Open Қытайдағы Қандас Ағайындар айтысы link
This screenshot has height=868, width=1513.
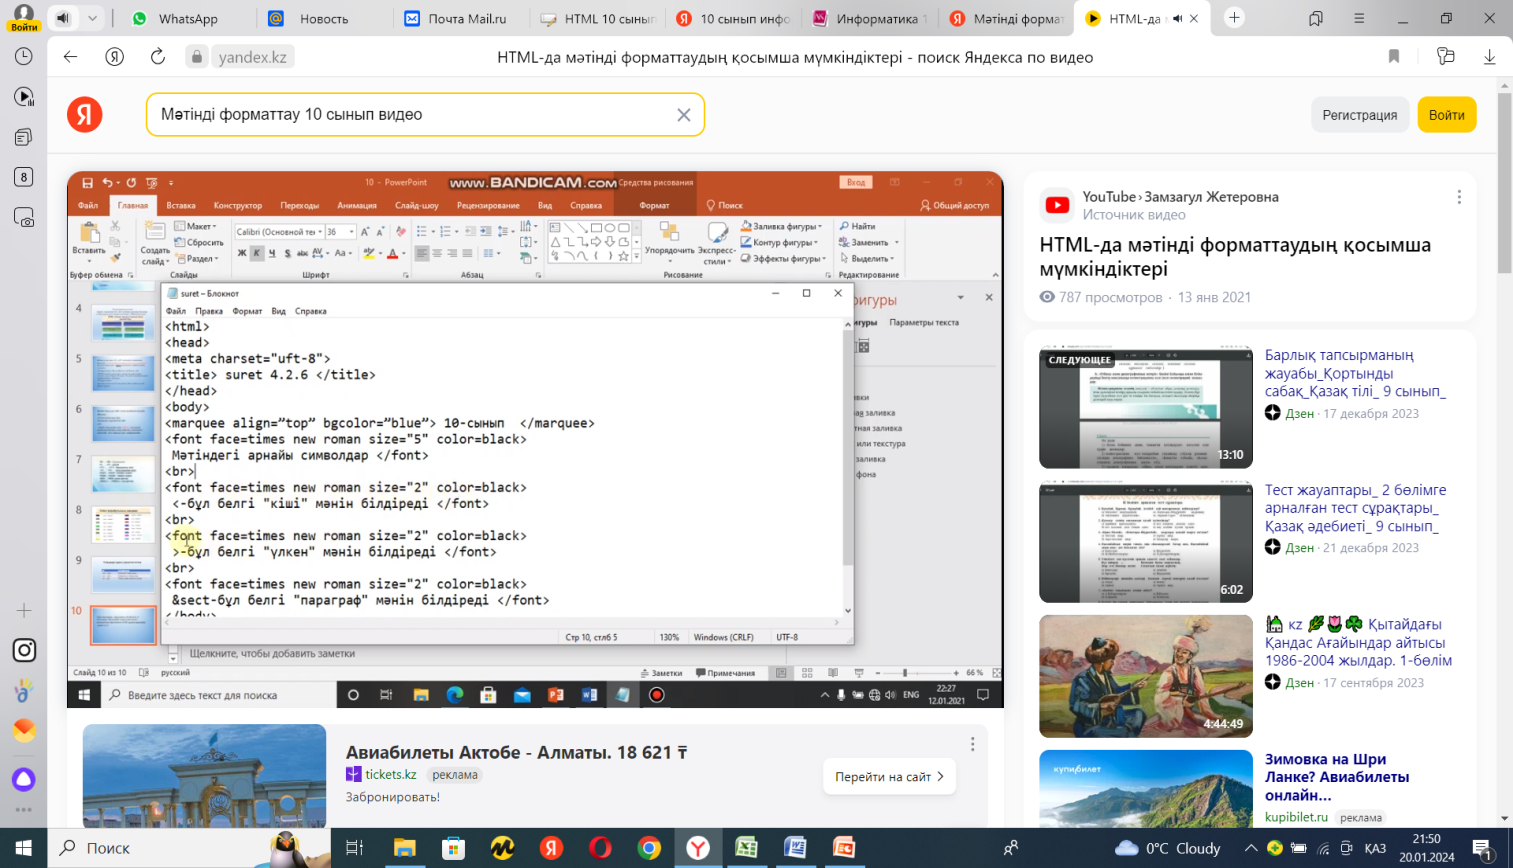[x=1358, y=642]
